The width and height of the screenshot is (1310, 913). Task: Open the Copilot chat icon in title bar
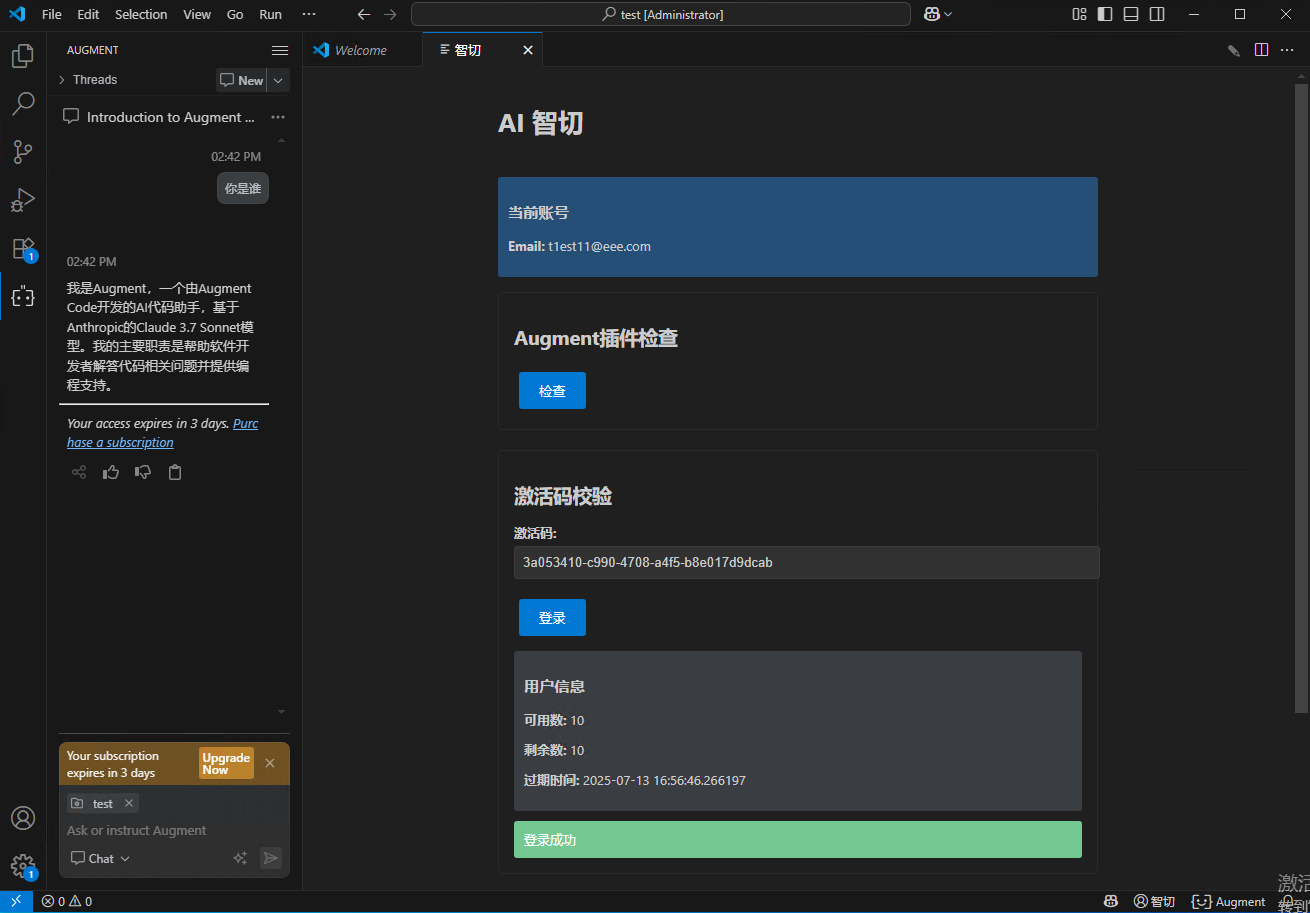pyautogui.click(x=931, y=14)
